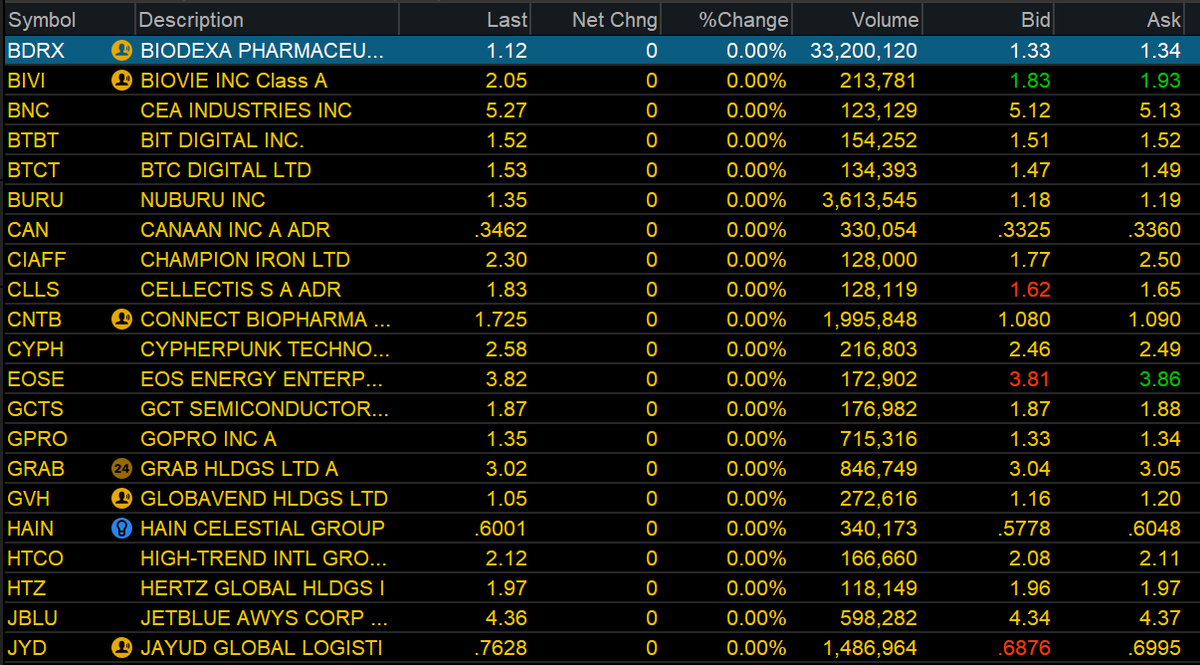Sort by the %Change column header
The width and height of the screenshot is (1200, 665).
point(727,19)
